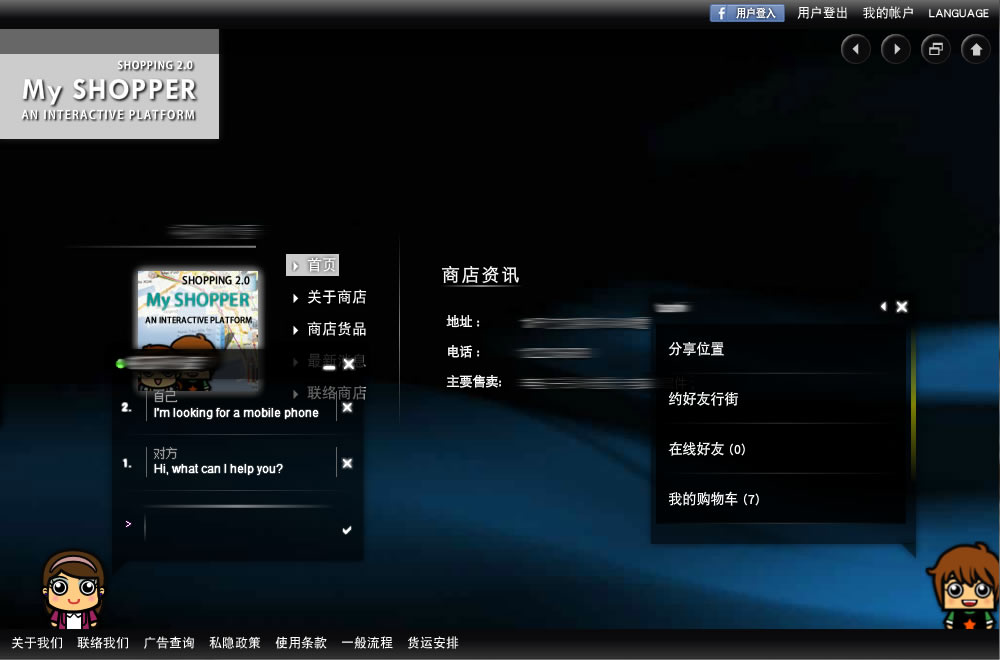Viewport: 1000px width, 660px height.
Task: Click the My SHOPPER store thumbnail
Action: (198, 310)
